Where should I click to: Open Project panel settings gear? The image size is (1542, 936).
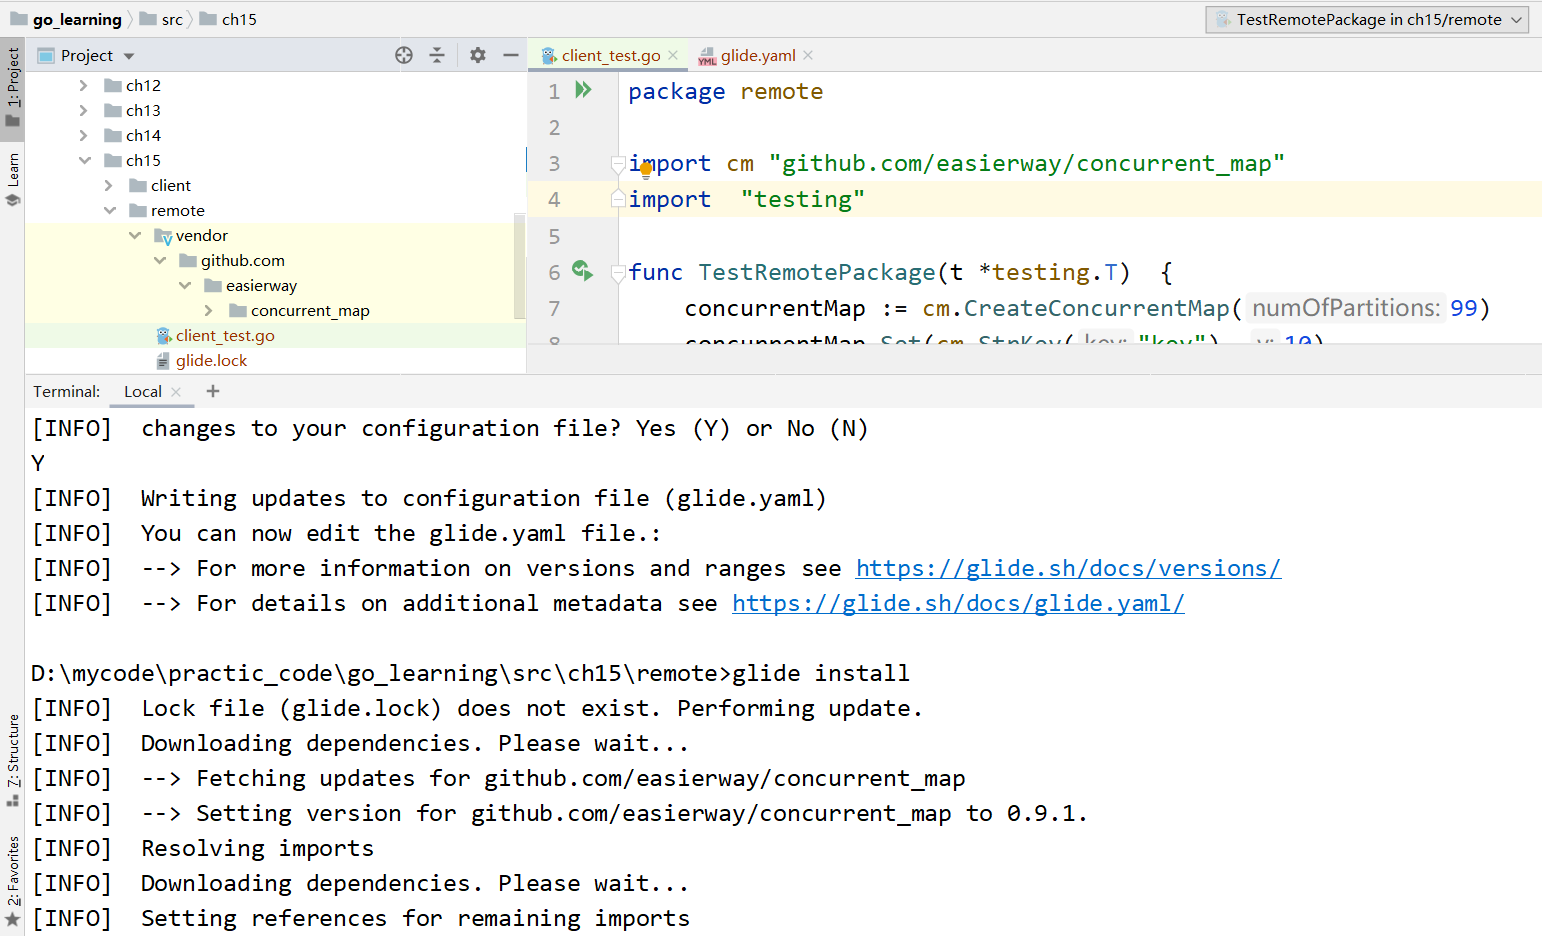[x=478, y=56]
